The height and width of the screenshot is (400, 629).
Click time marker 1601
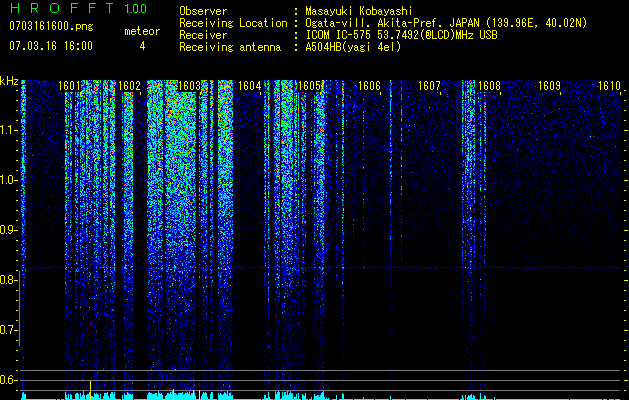click(x=69, y=86)
